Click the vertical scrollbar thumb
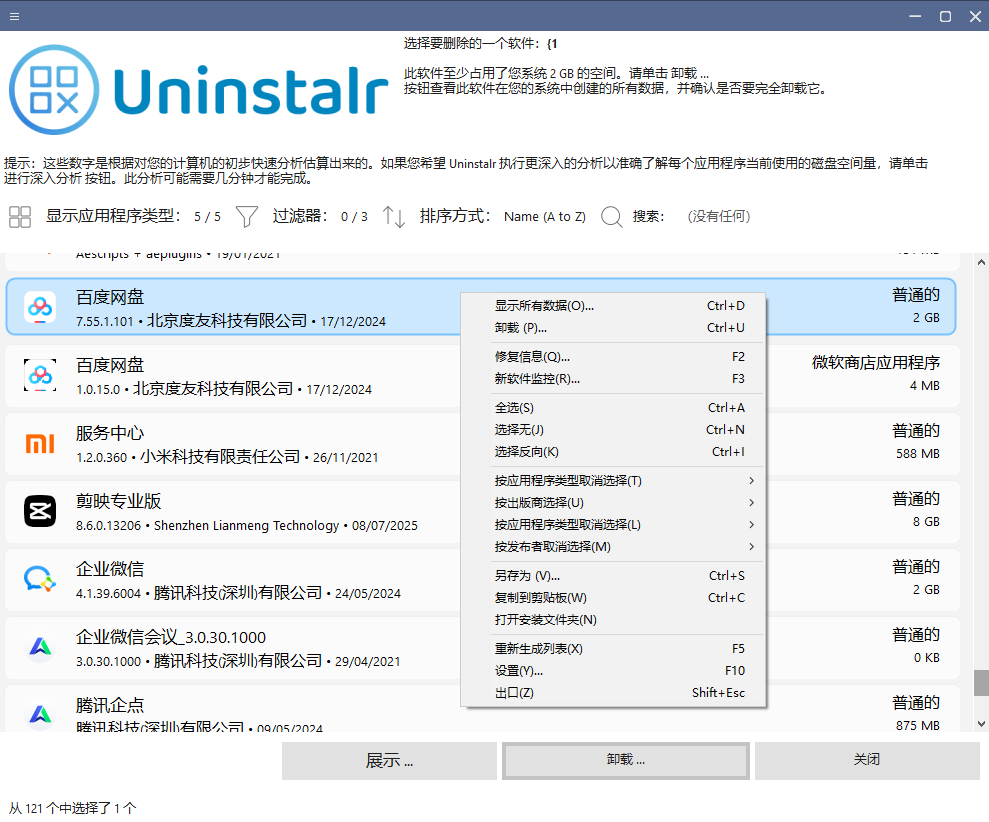Viewport: 989px width, 822px height. (x=981, y=683)
